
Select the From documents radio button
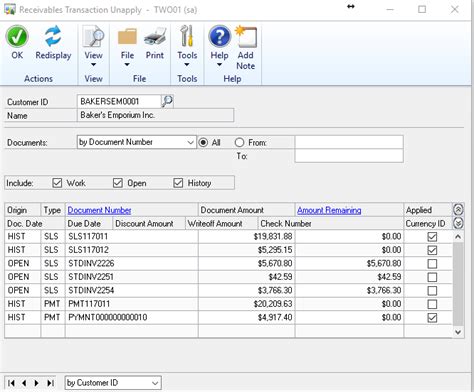[x=239, y=142]
